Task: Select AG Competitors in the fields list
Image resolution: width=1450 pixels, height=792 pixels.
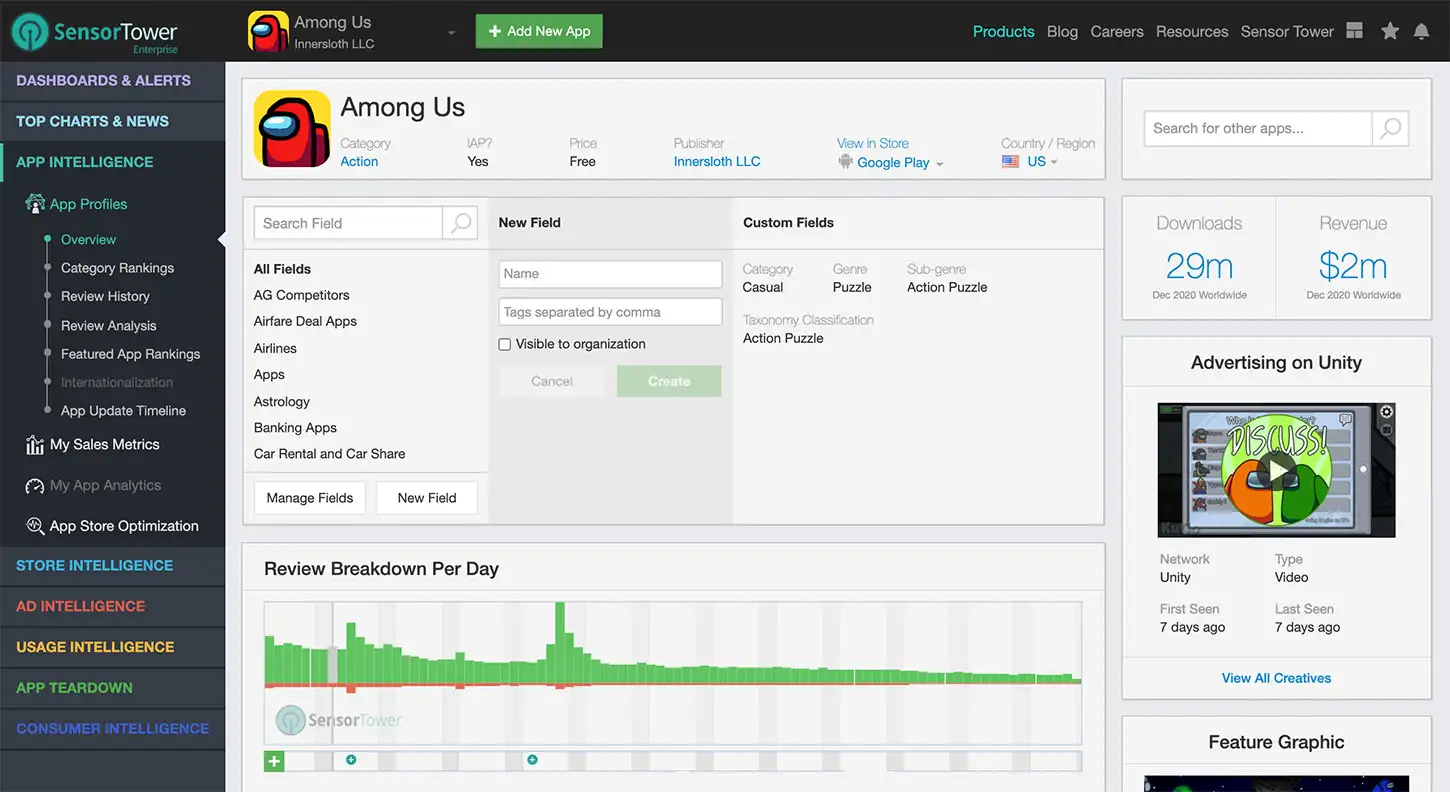Action: (301, 295)
